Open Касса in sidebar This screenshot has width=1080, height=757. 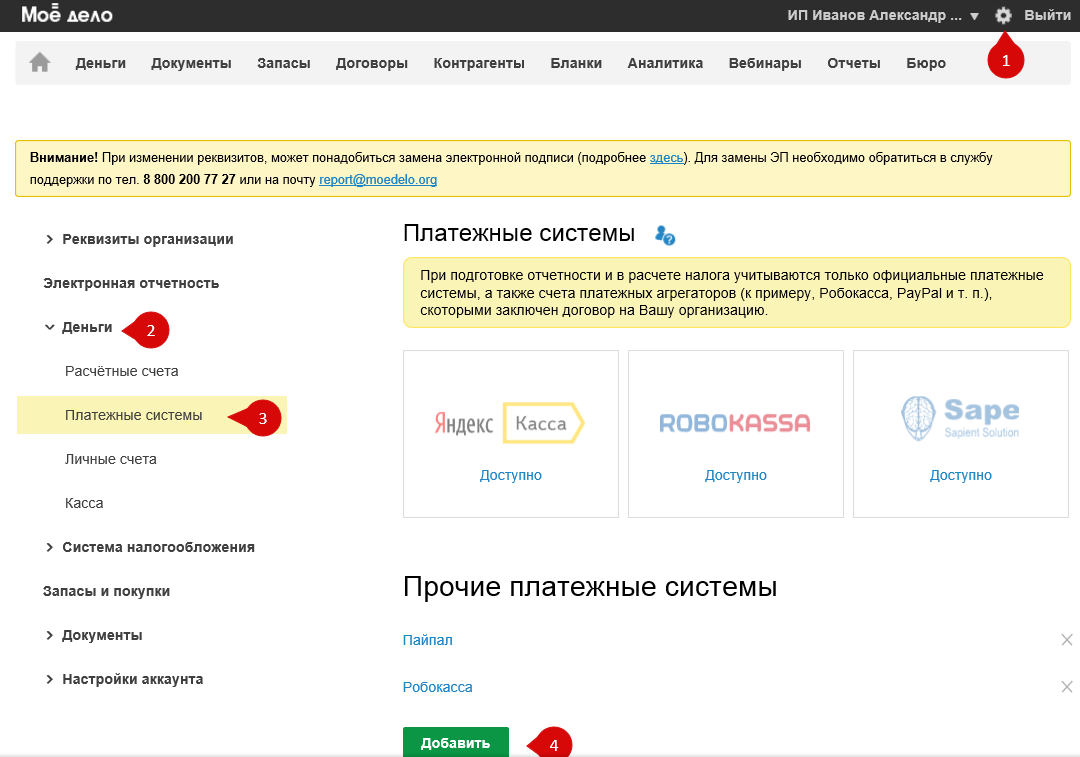[x=84, y=504]
